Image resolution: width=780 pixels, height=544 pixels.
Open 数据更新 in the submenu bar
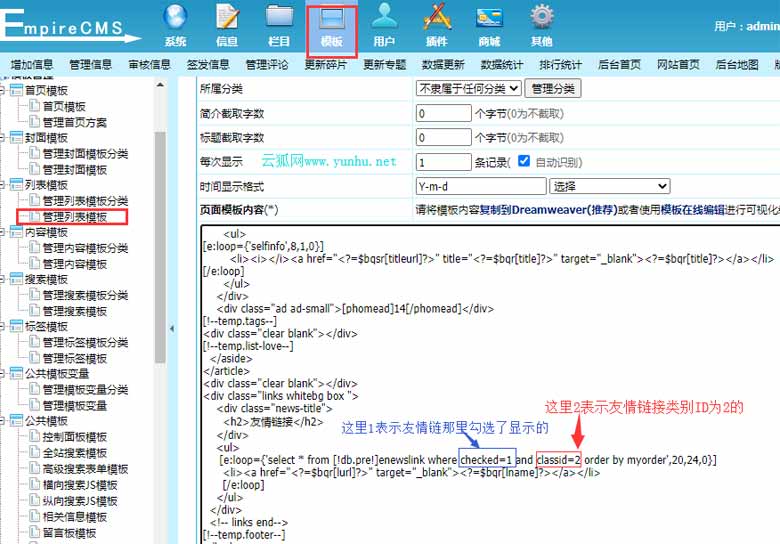(x=443, y=65)
